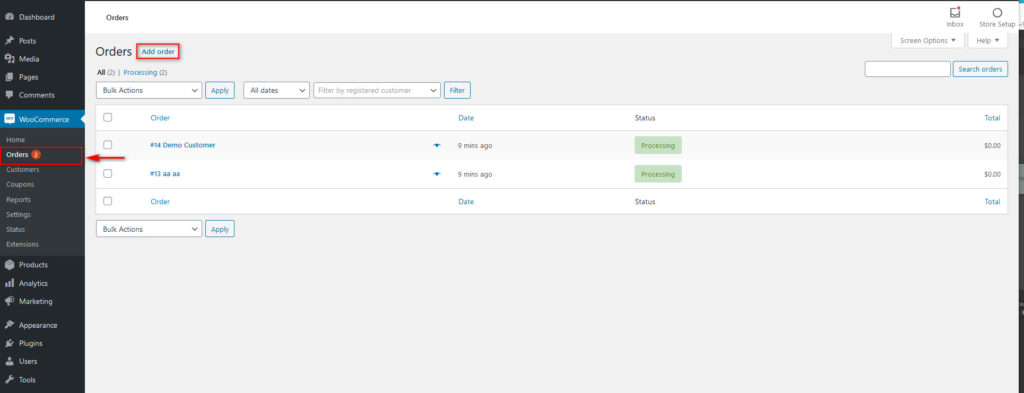This screenshot has height=393, width=1024.
Task: Toggle select-all checkbox in table footer
Action: pyautogui.click(x=108, y=201)
